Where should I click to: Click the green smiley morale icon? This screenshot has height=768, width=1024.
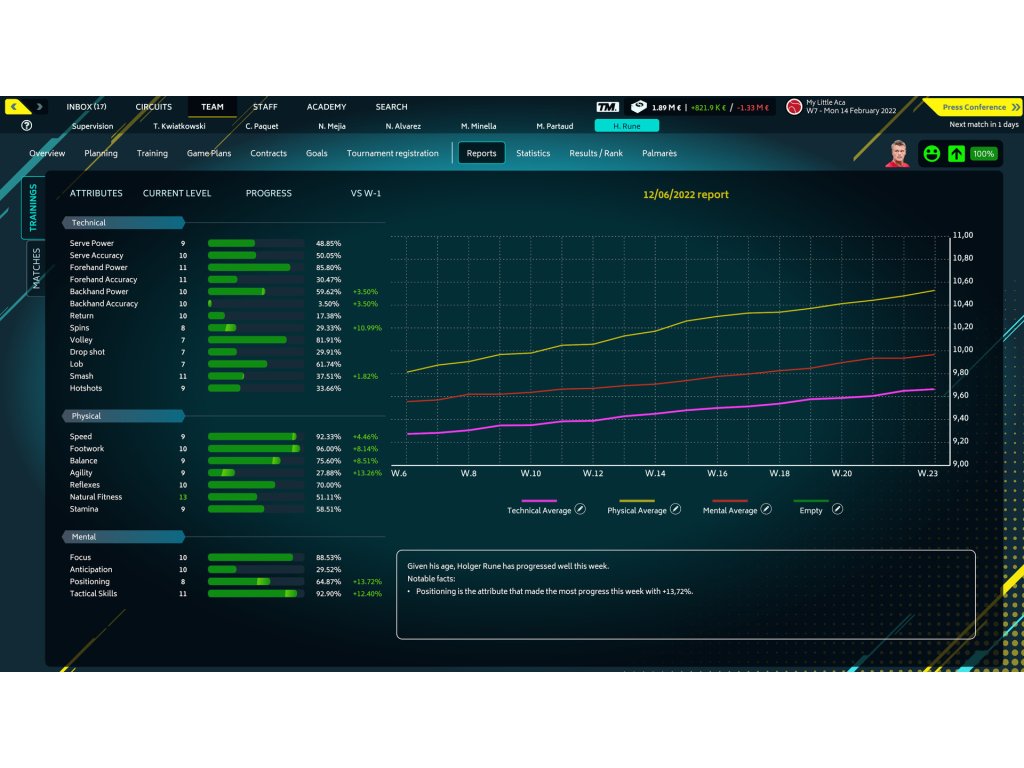click(931, 153)
